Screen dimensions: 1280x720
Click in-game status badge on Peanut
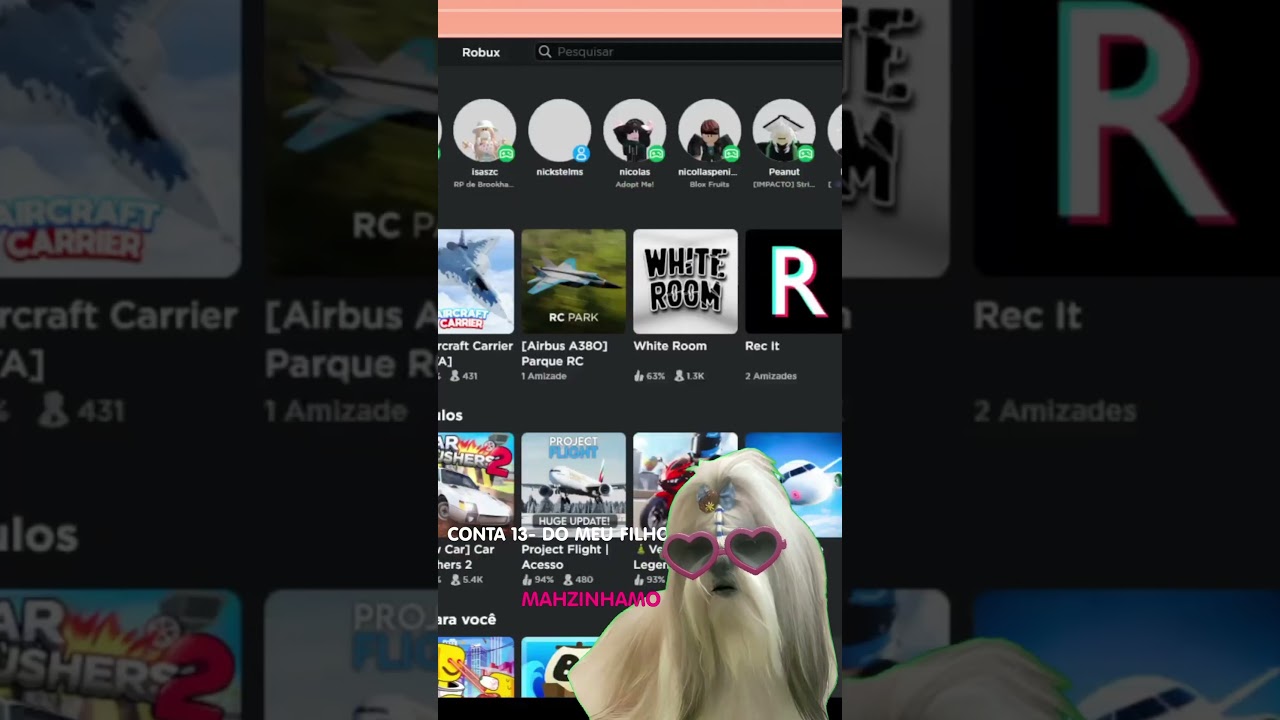pyautogui.click(x=806, y=154)
